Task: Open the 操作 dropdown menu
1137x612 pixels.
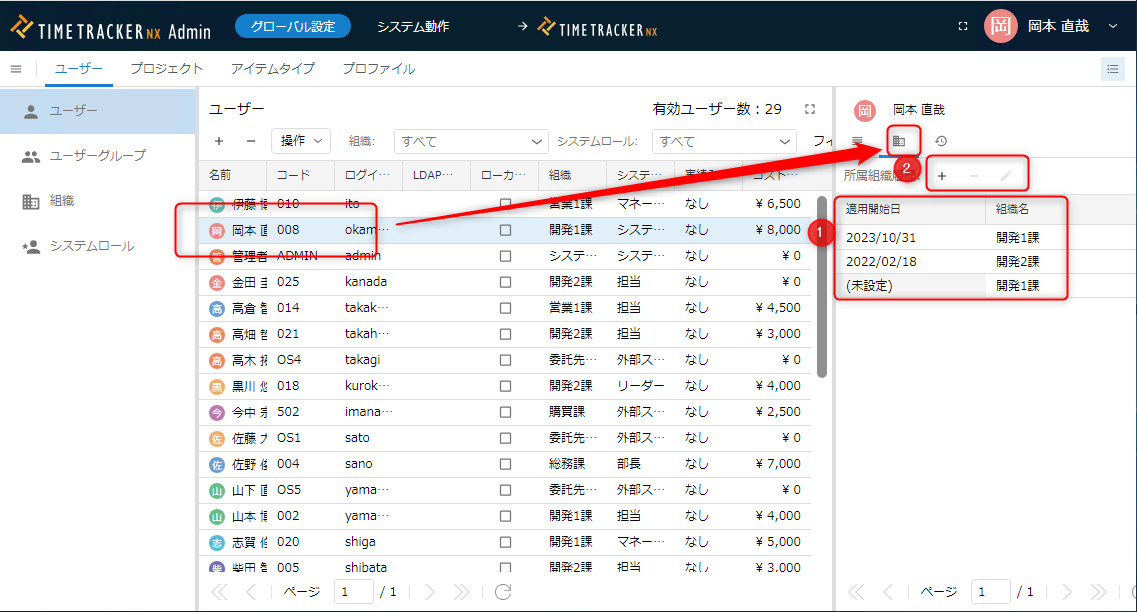Action: pos(300,141)
